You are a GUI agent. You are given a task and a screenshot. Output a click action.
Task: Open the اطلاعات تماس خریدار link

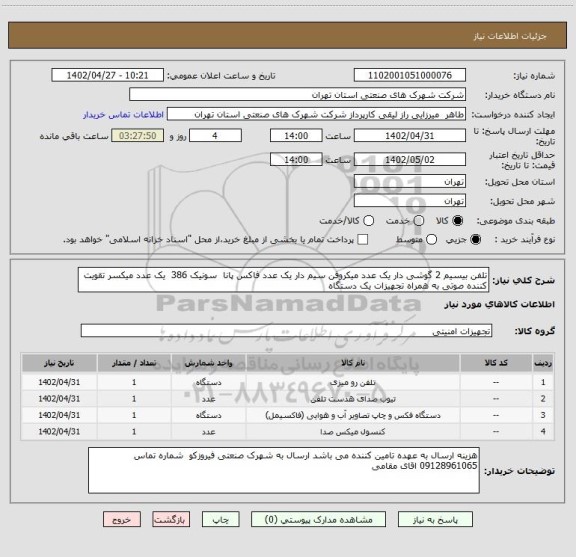[x=123, y=115]
